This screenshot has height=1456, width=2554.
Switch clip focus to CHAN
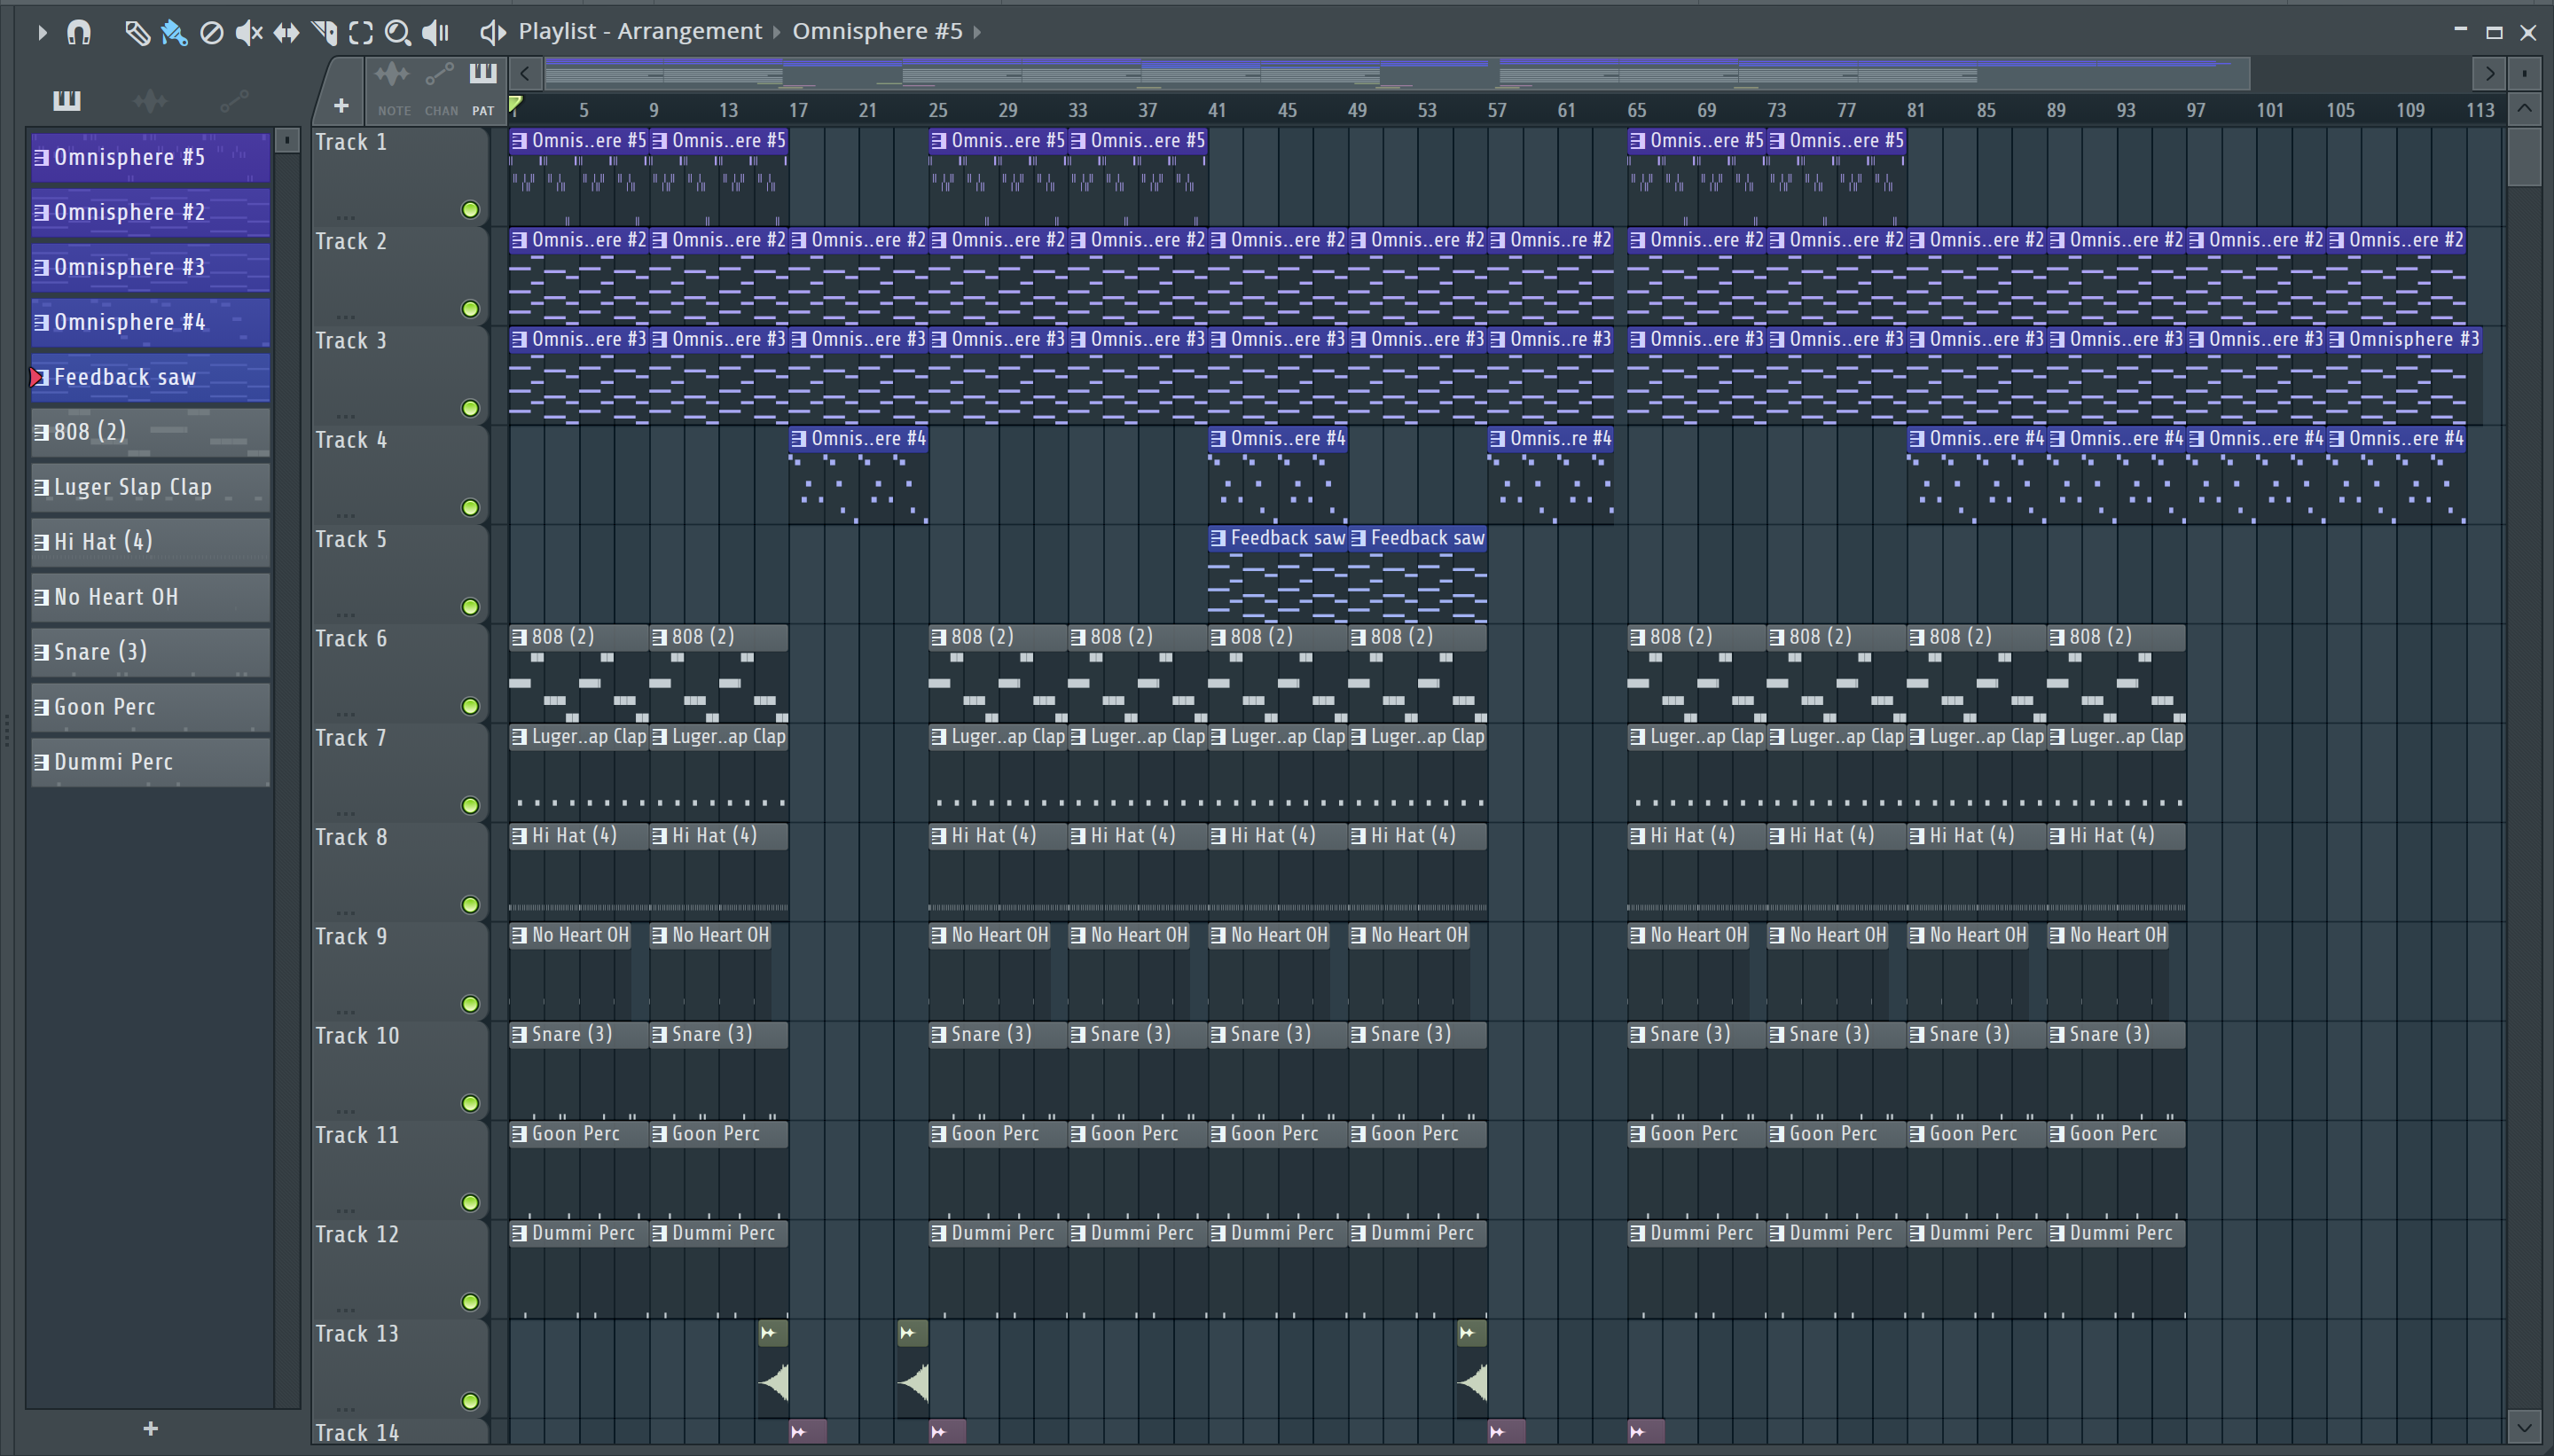point(441,88)
